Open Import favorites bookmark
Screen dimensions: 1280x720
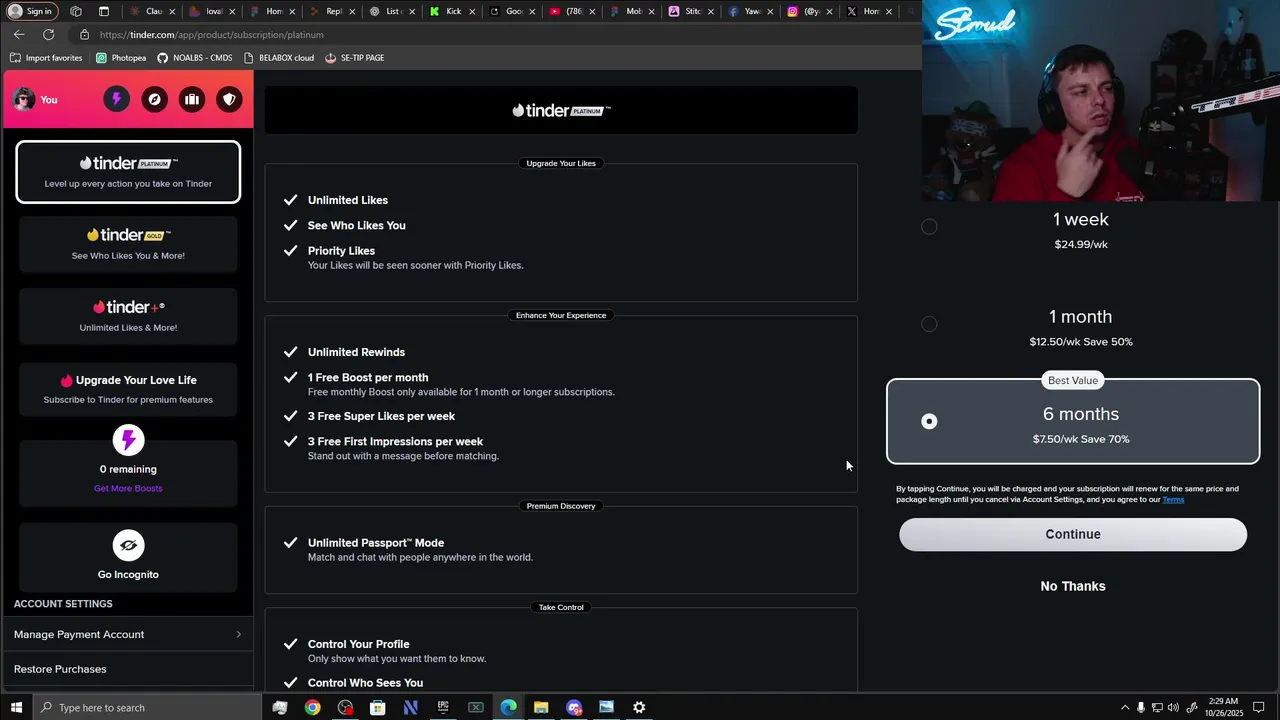coord(46,58)
